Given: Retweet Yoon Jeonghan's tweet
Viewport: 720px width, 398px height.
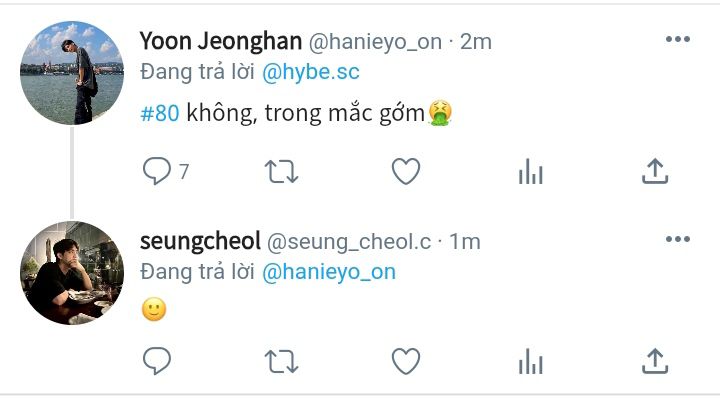Looking at the screenshot, I should [x=281, y=172].
